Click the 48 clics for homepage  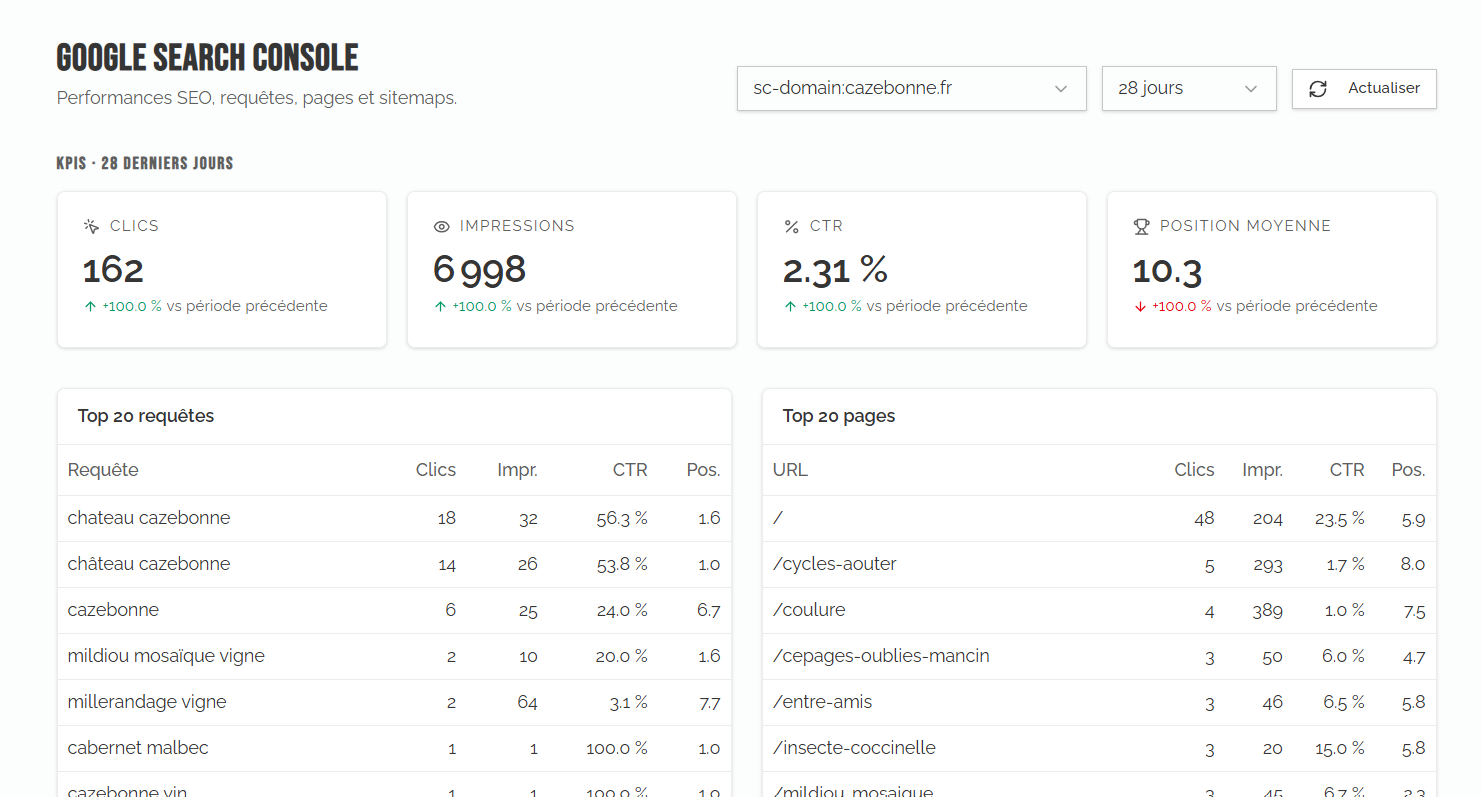(x=1204, y=518)
